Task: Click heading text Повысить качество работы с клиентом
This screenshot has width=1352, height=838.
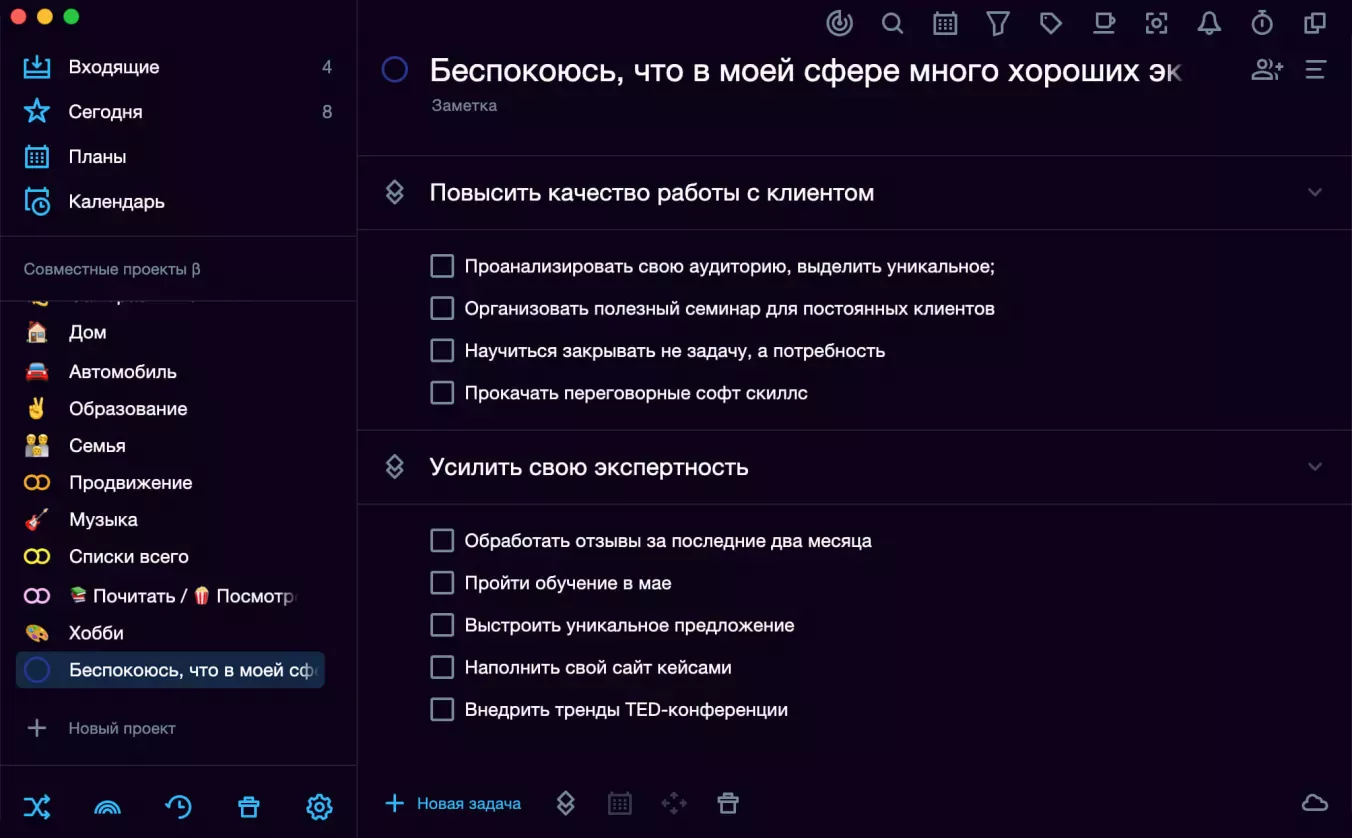Action: (x=652, y=192)
